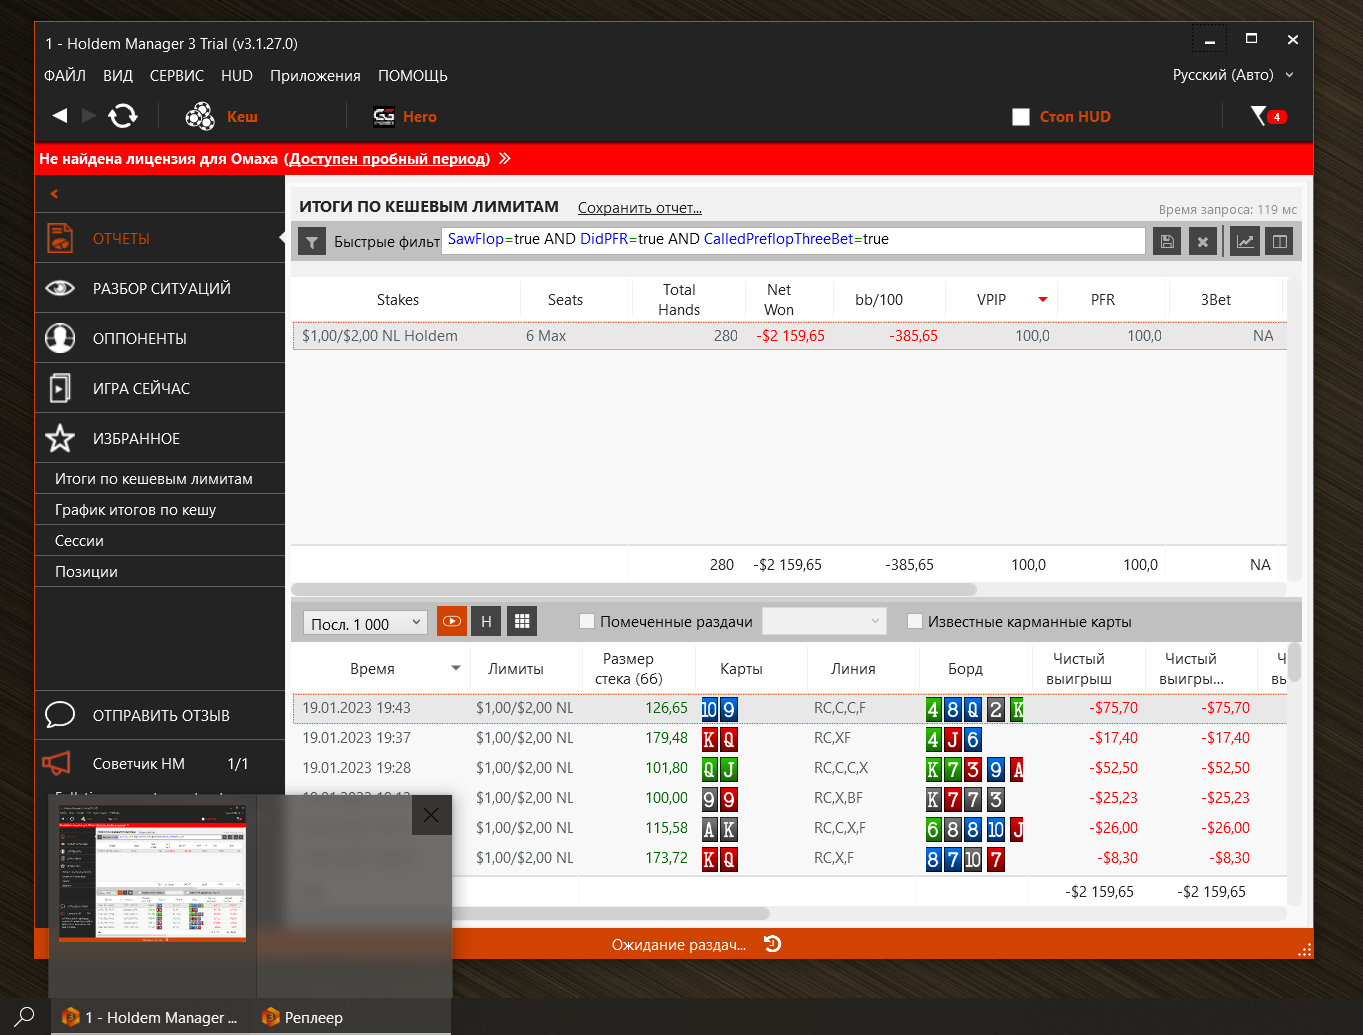The width and height of the screenshot is (1363, 1035).
Task: Open the Русский (Авто) language dropdown
Action: 1233,75
